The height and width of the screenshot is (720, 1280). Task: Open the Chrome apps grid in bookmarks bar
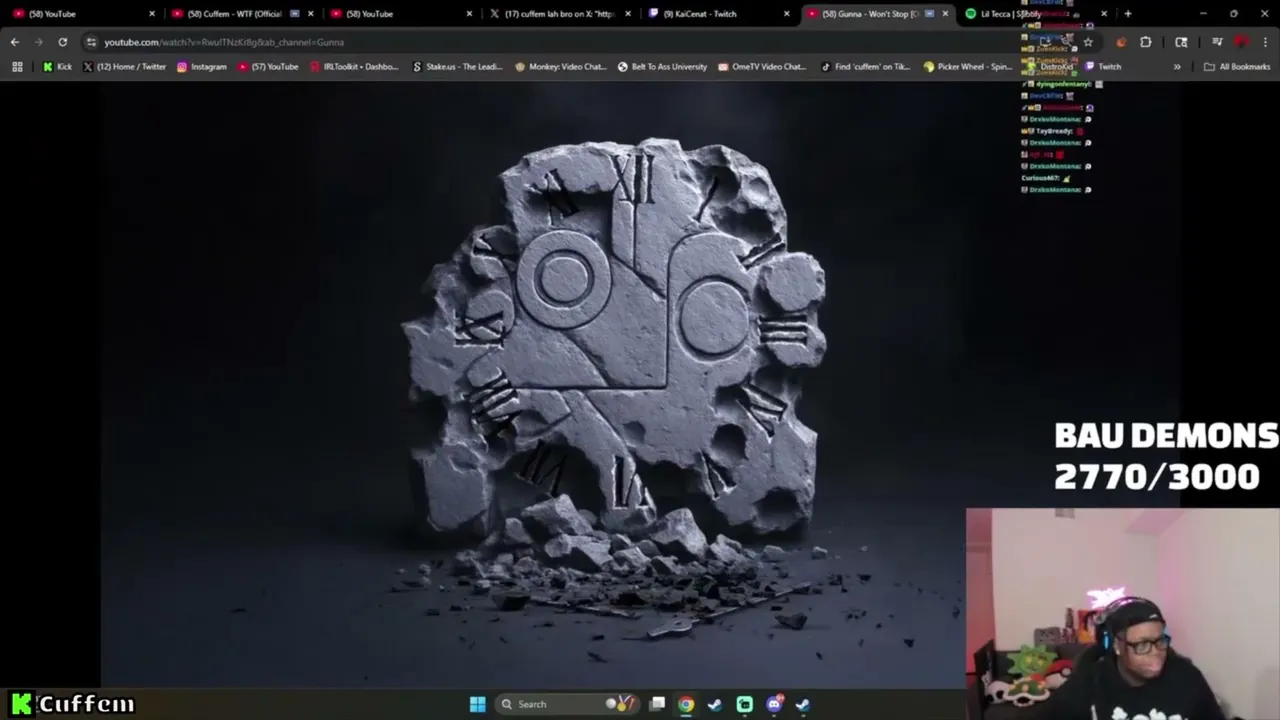click(x=17, y=67)
